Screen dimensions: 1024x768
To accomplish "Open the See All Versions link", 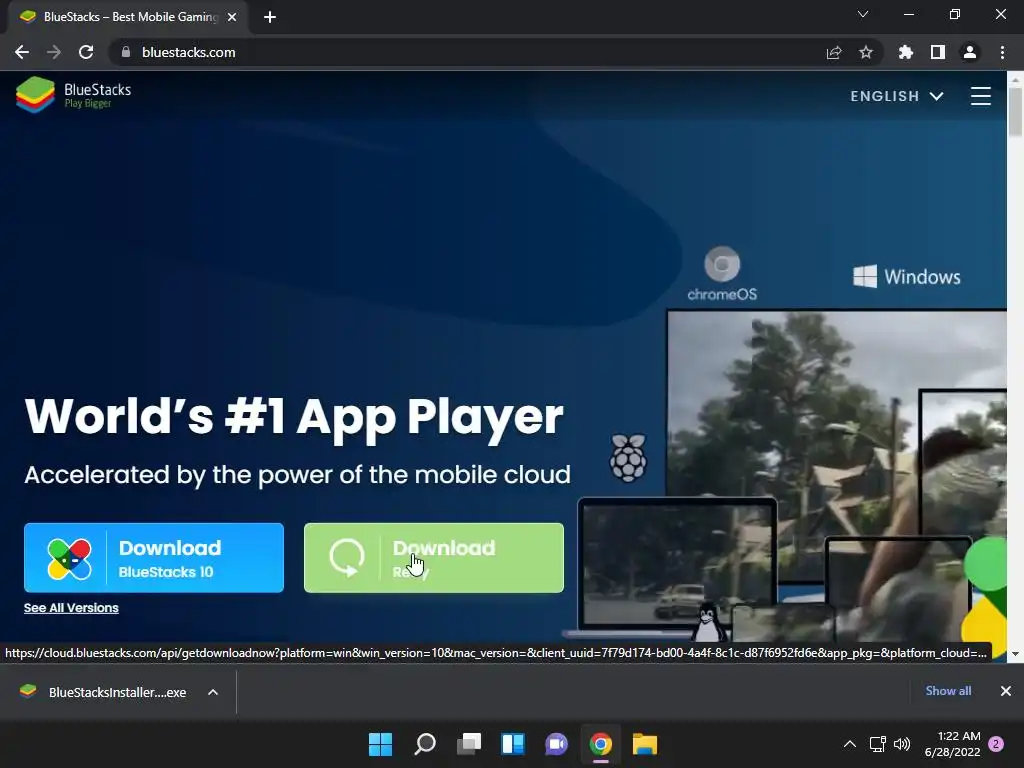I will coord(71,608).
